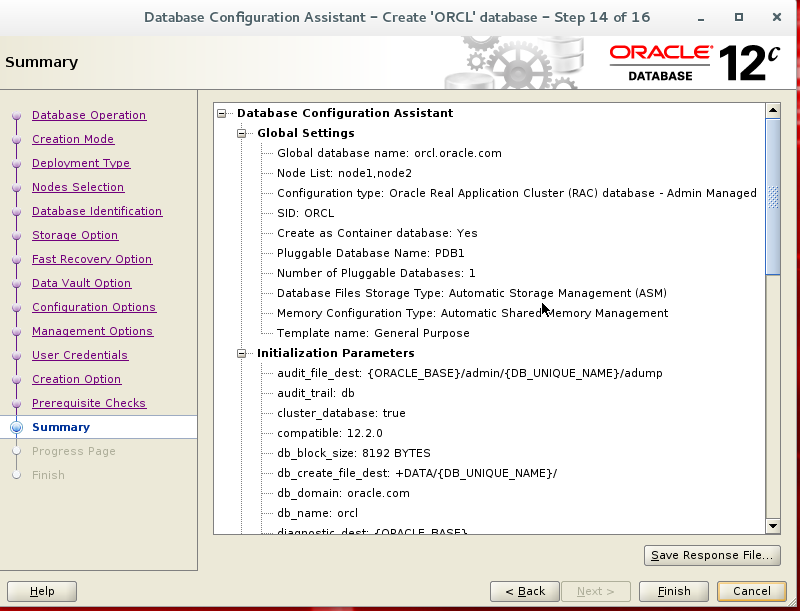Open the Management Options step

92,331
